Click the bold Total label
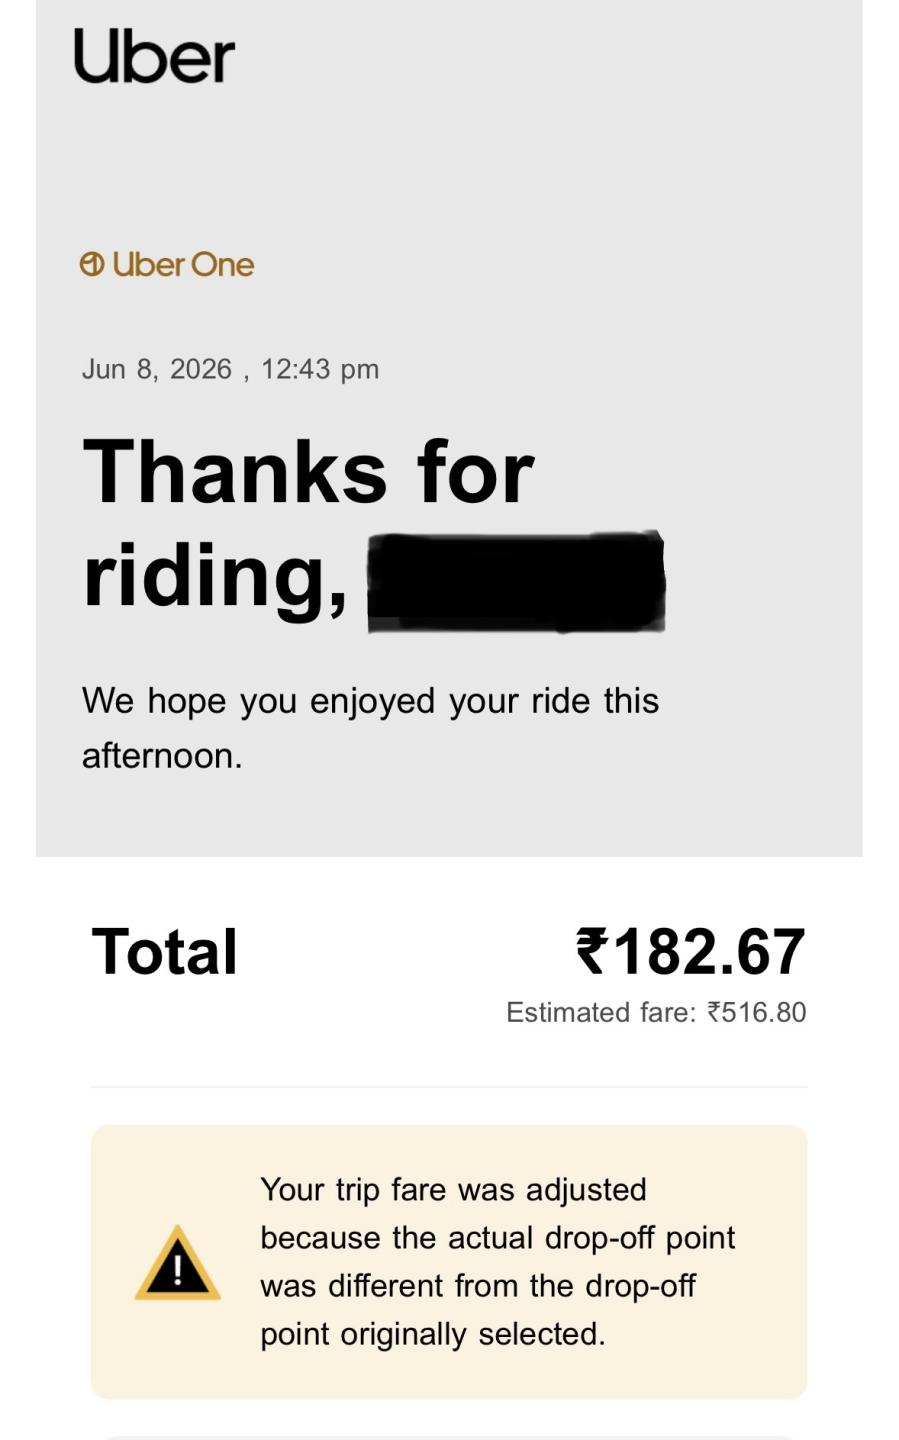The width and height of the screenshot is (899, 1440). click(x=165, y=951)
